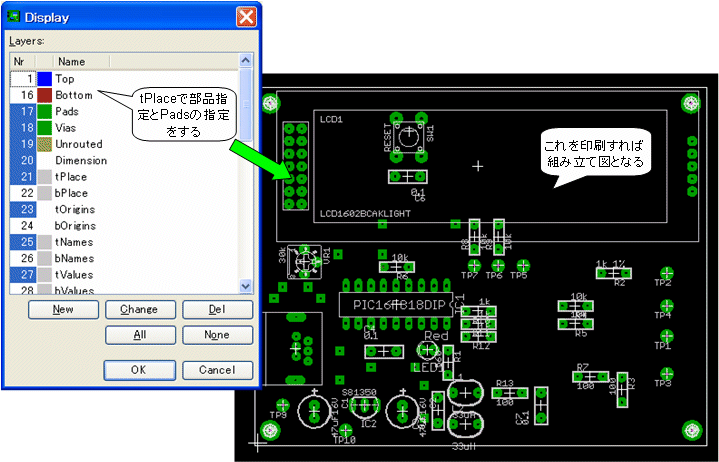
Task: Select the bOrigins layer name
Action: (x=75, y=226)
